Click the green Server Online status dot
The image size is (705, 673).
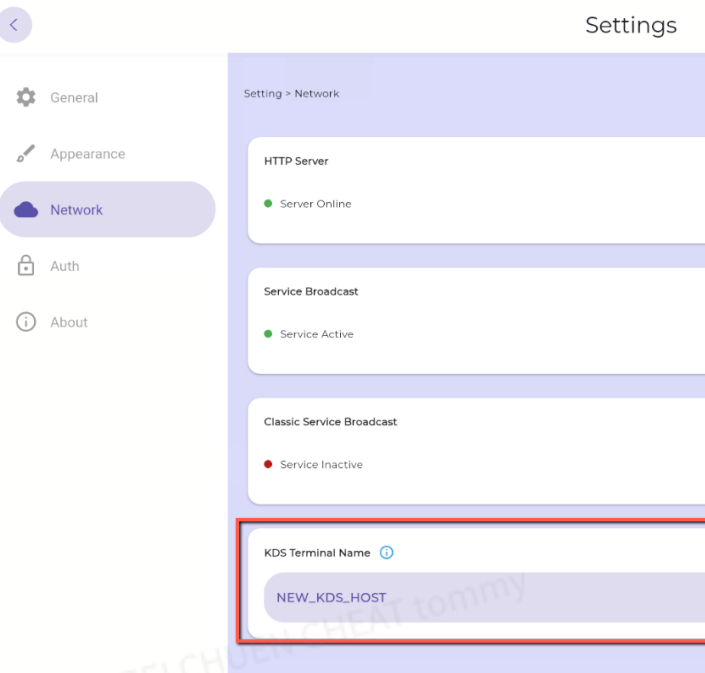pos(268,204)
